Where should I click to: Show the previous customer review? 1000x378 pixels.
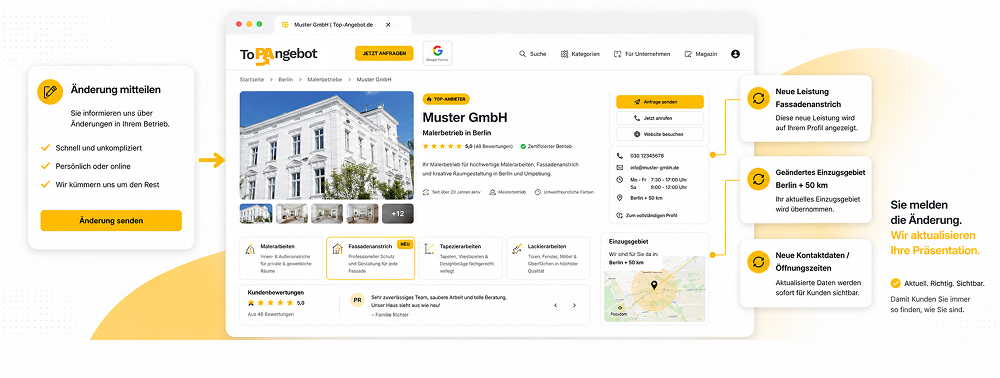pyautogui.click(x=555, y=305)
